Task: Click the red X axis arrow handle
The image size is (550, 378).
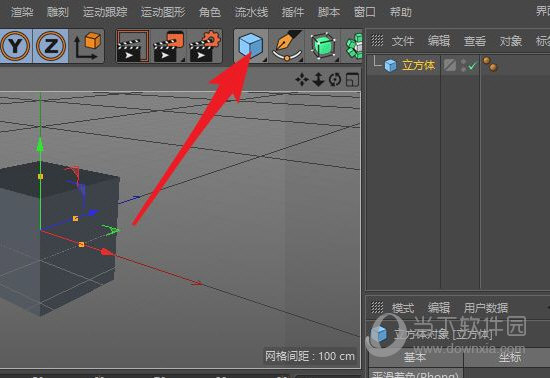Action: (107, 252)
